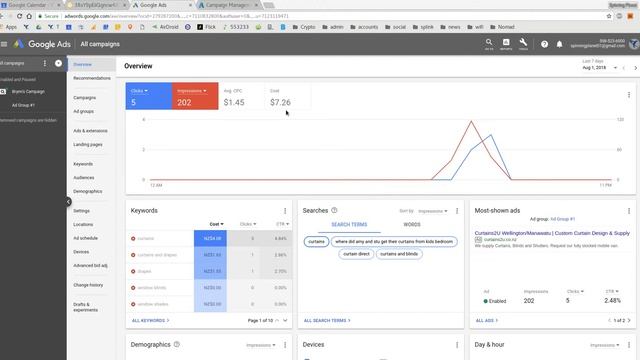
Task: Open Keywords Clicks column dropdown
Action: 248,224
